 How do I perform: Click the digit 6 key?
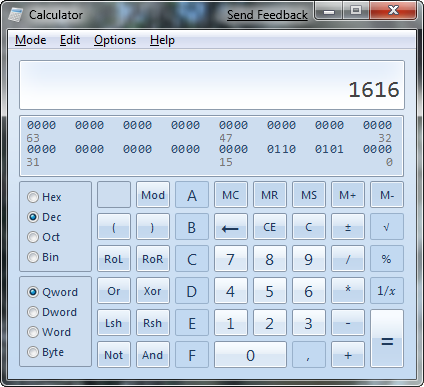(309, 291)
